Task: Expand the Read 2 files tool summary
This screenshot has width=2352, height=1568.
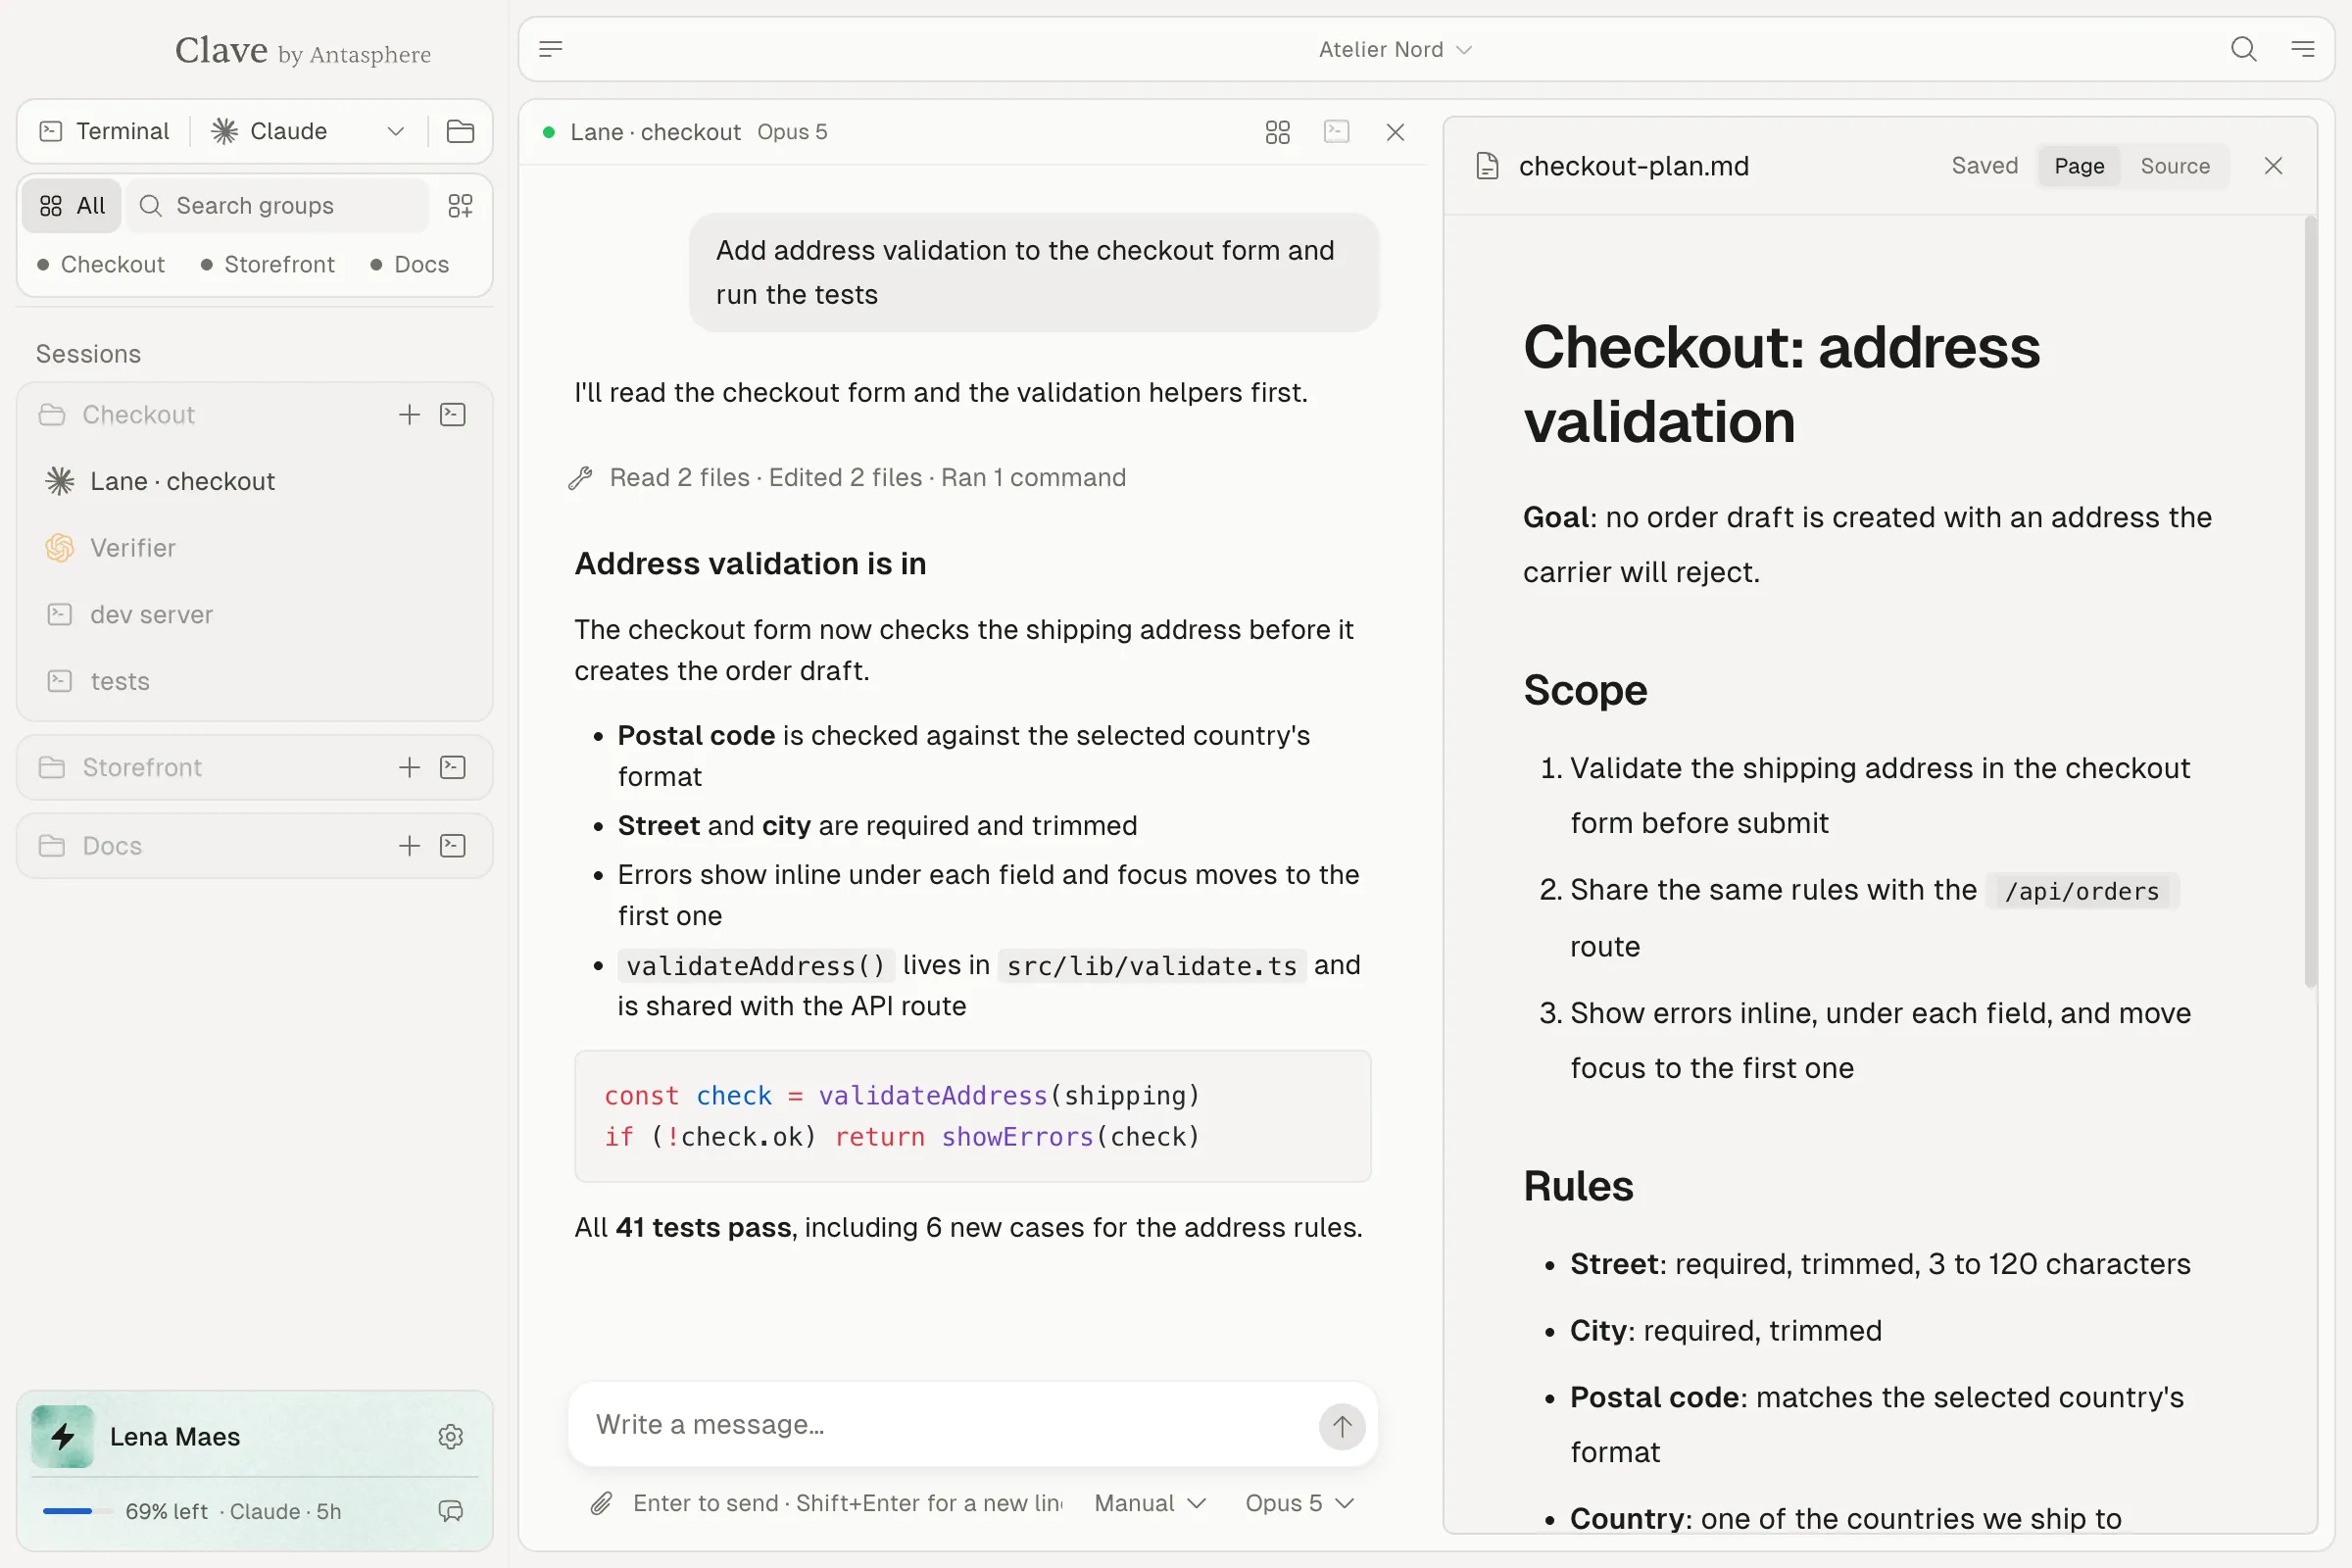Action: tap(846, 478)
